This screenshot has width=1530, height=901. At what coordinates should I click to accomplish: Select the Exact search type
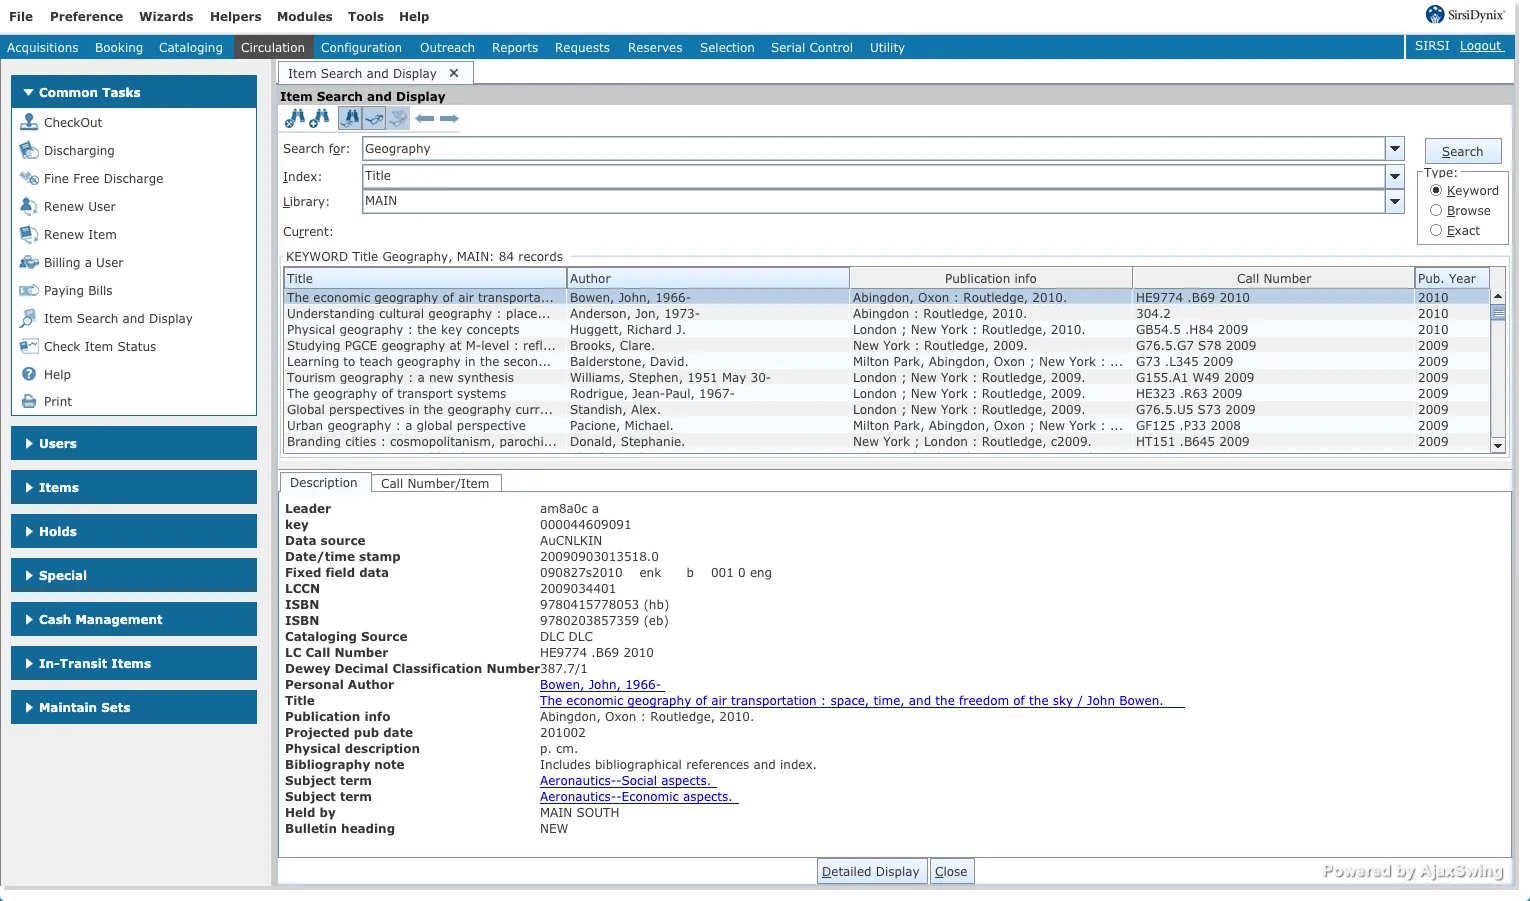click(1436, 230)
